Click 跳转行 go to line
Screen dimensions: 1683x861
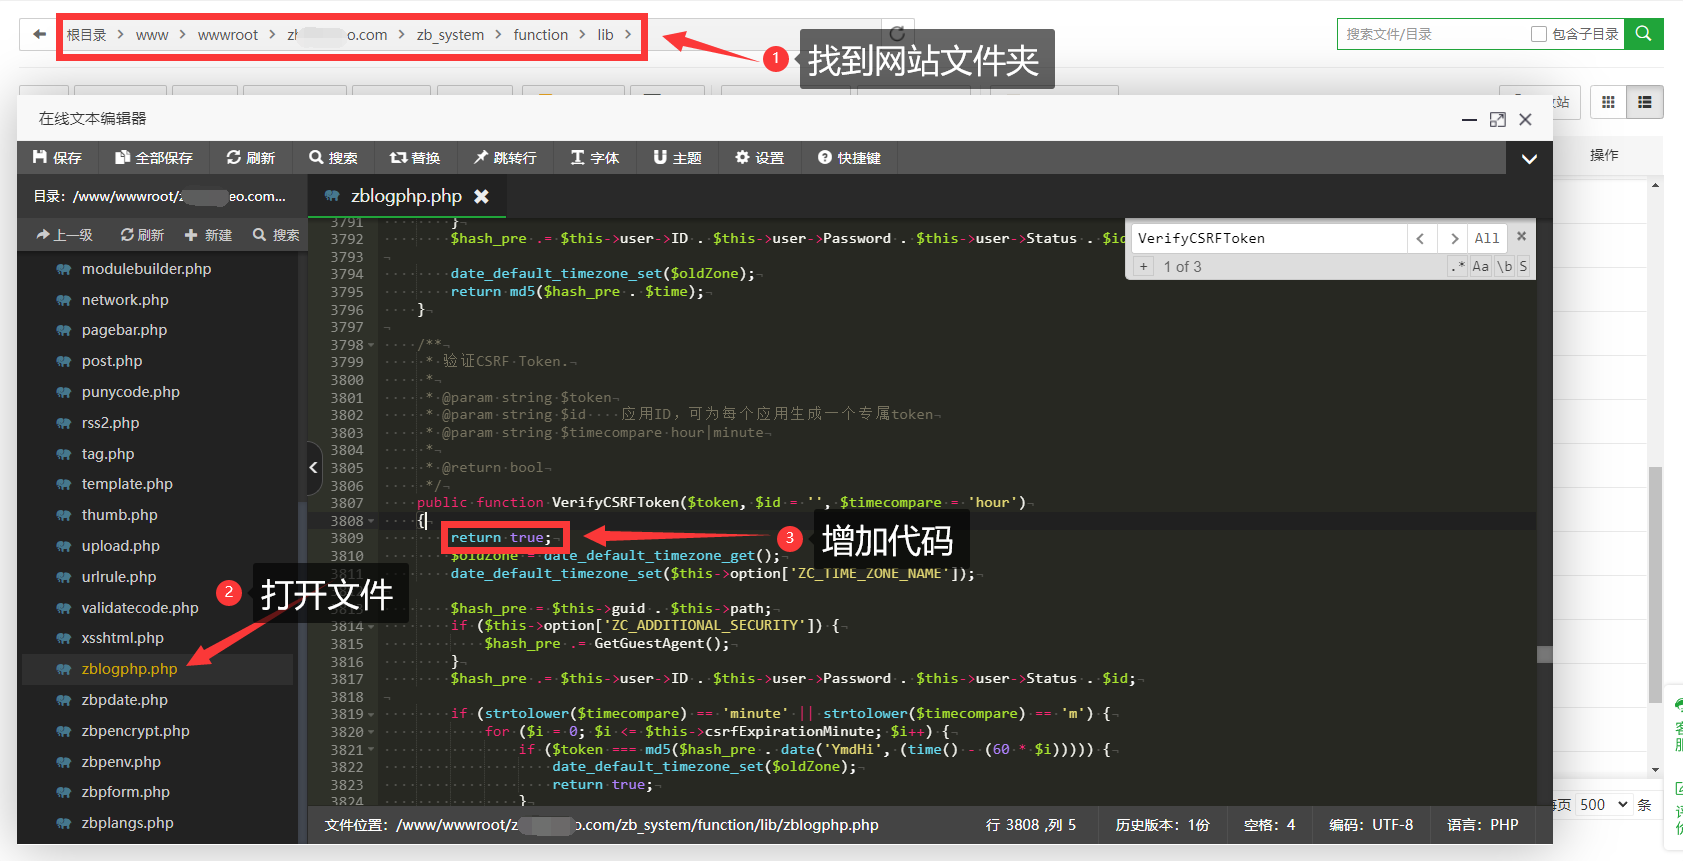click(x=505, y=158)
